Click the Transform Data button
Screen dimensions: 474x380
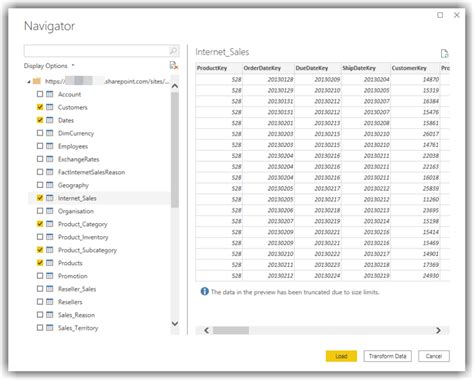(x=388, y=356)
